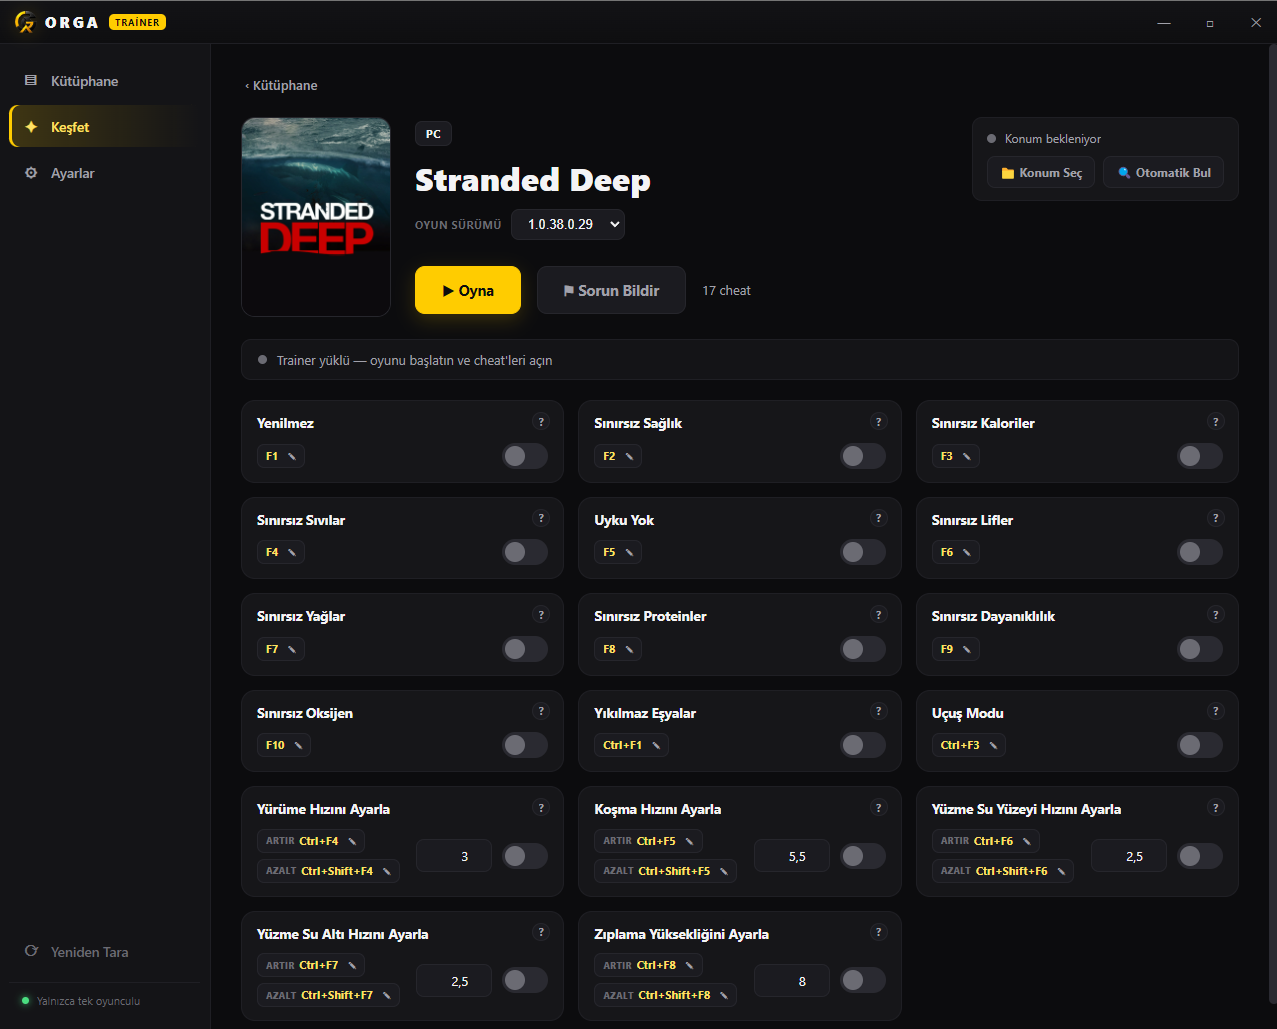Turn on Yüzme Su Altı Hızını toggle
Image resolution: width=1277 pixels, height=1029 pixels.
tap(525, 980)
